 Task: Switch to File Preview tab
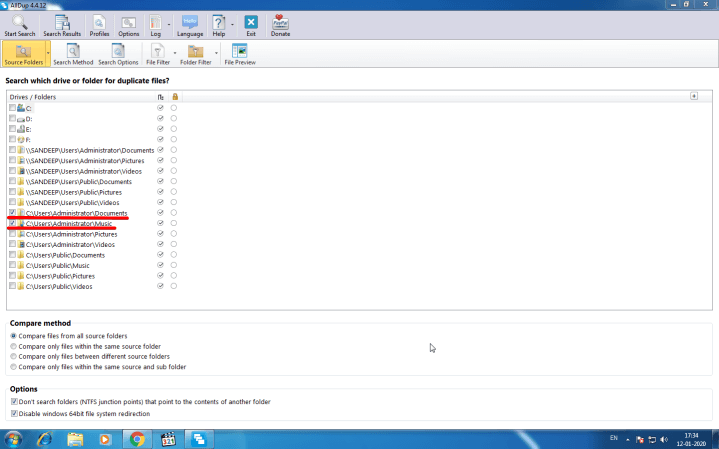click(x=240, y=54)
